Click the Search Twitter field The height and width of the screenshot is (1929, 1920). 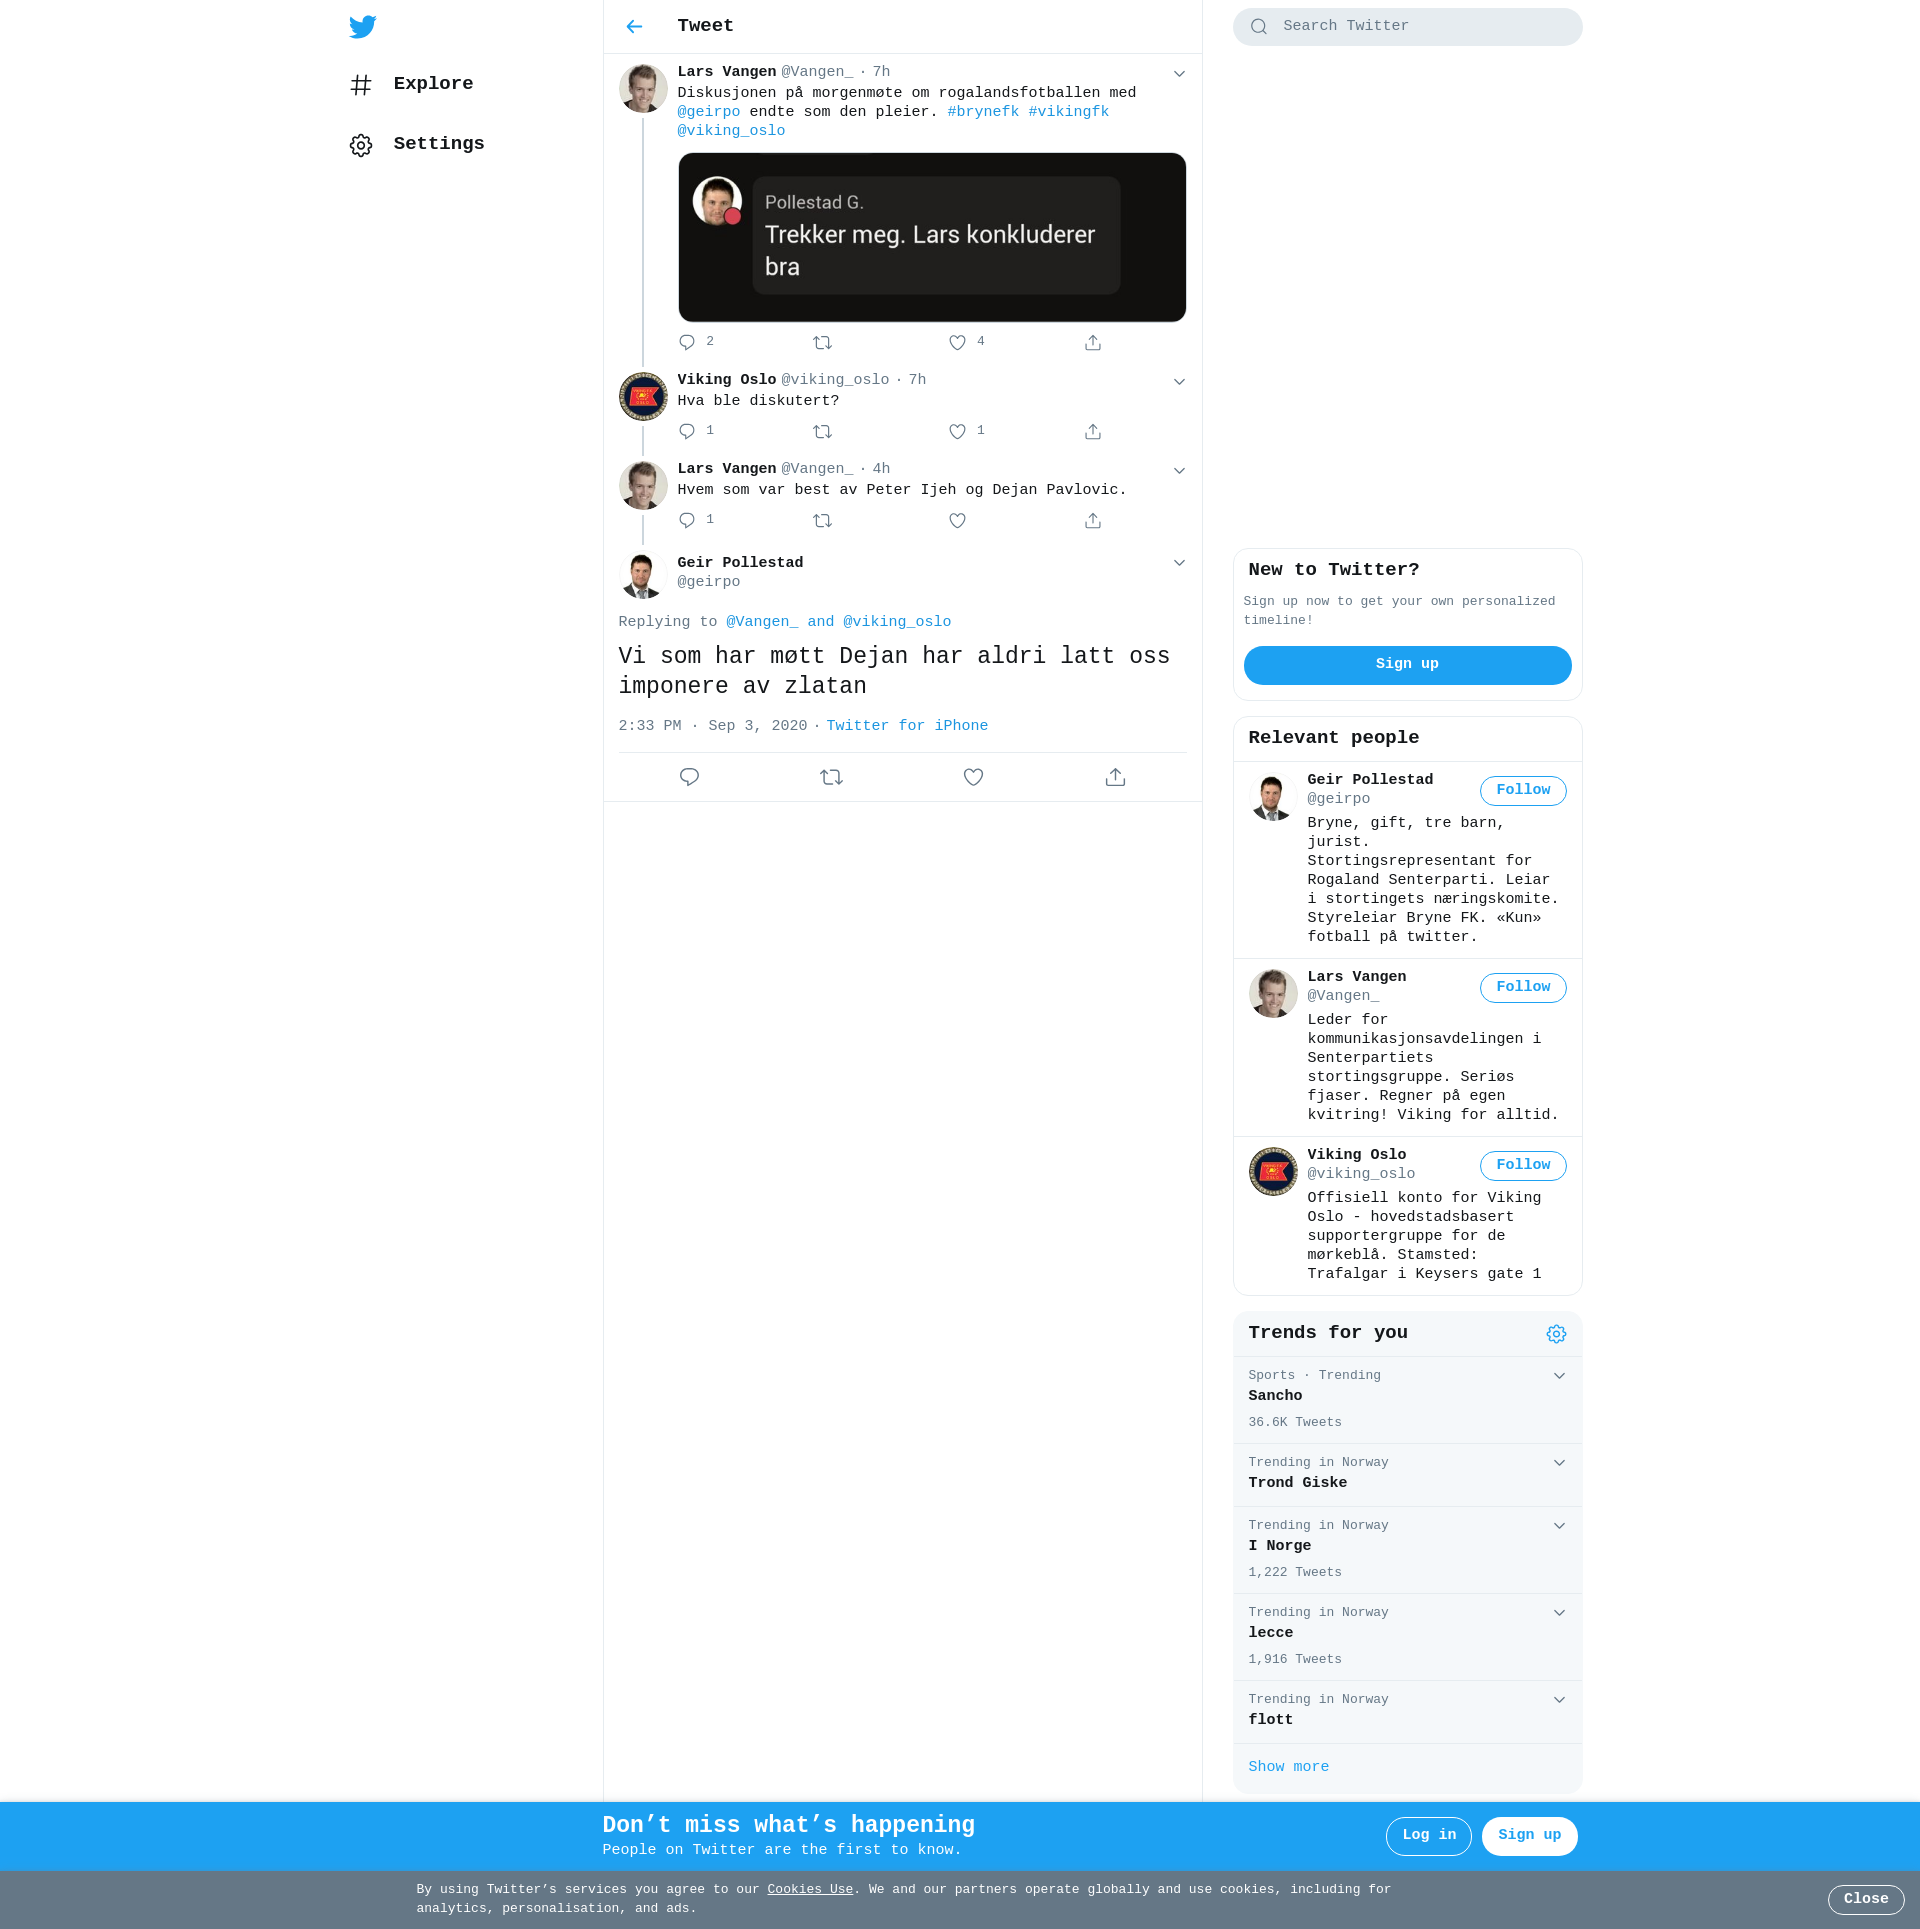[1407, 26]
